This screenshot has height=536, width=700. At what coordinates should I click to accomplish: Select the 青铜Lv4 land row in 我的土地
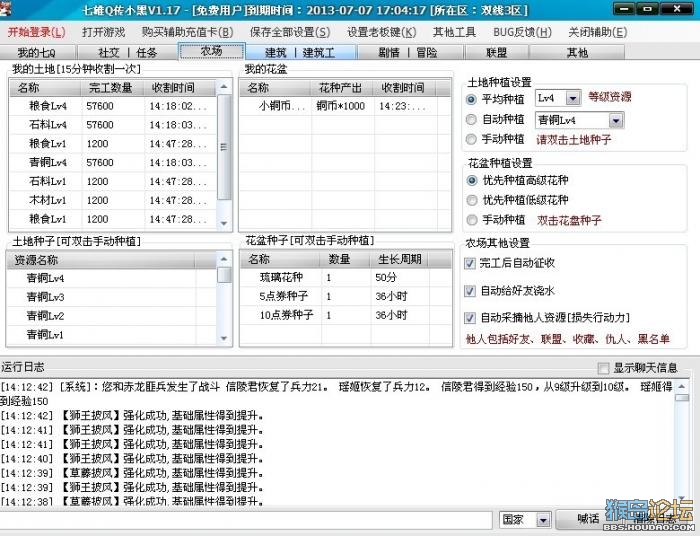tap(113, 162)
